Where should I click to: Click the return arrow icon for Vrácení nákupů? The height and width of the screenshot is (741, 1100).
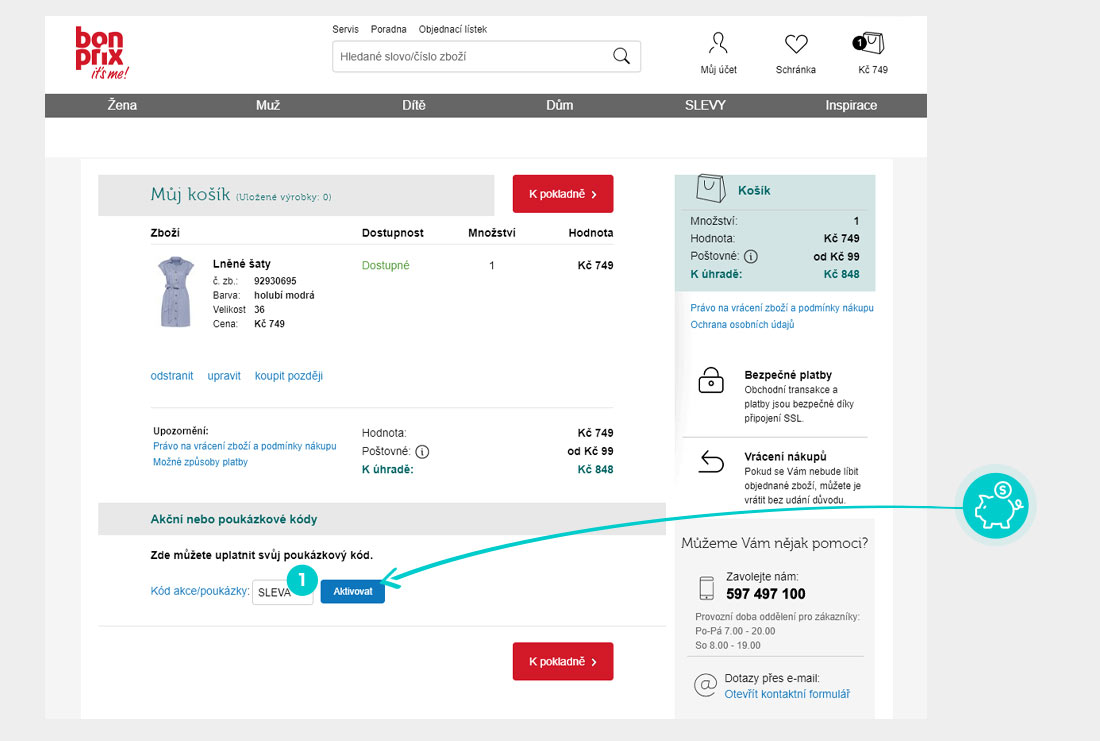point(711,462)
